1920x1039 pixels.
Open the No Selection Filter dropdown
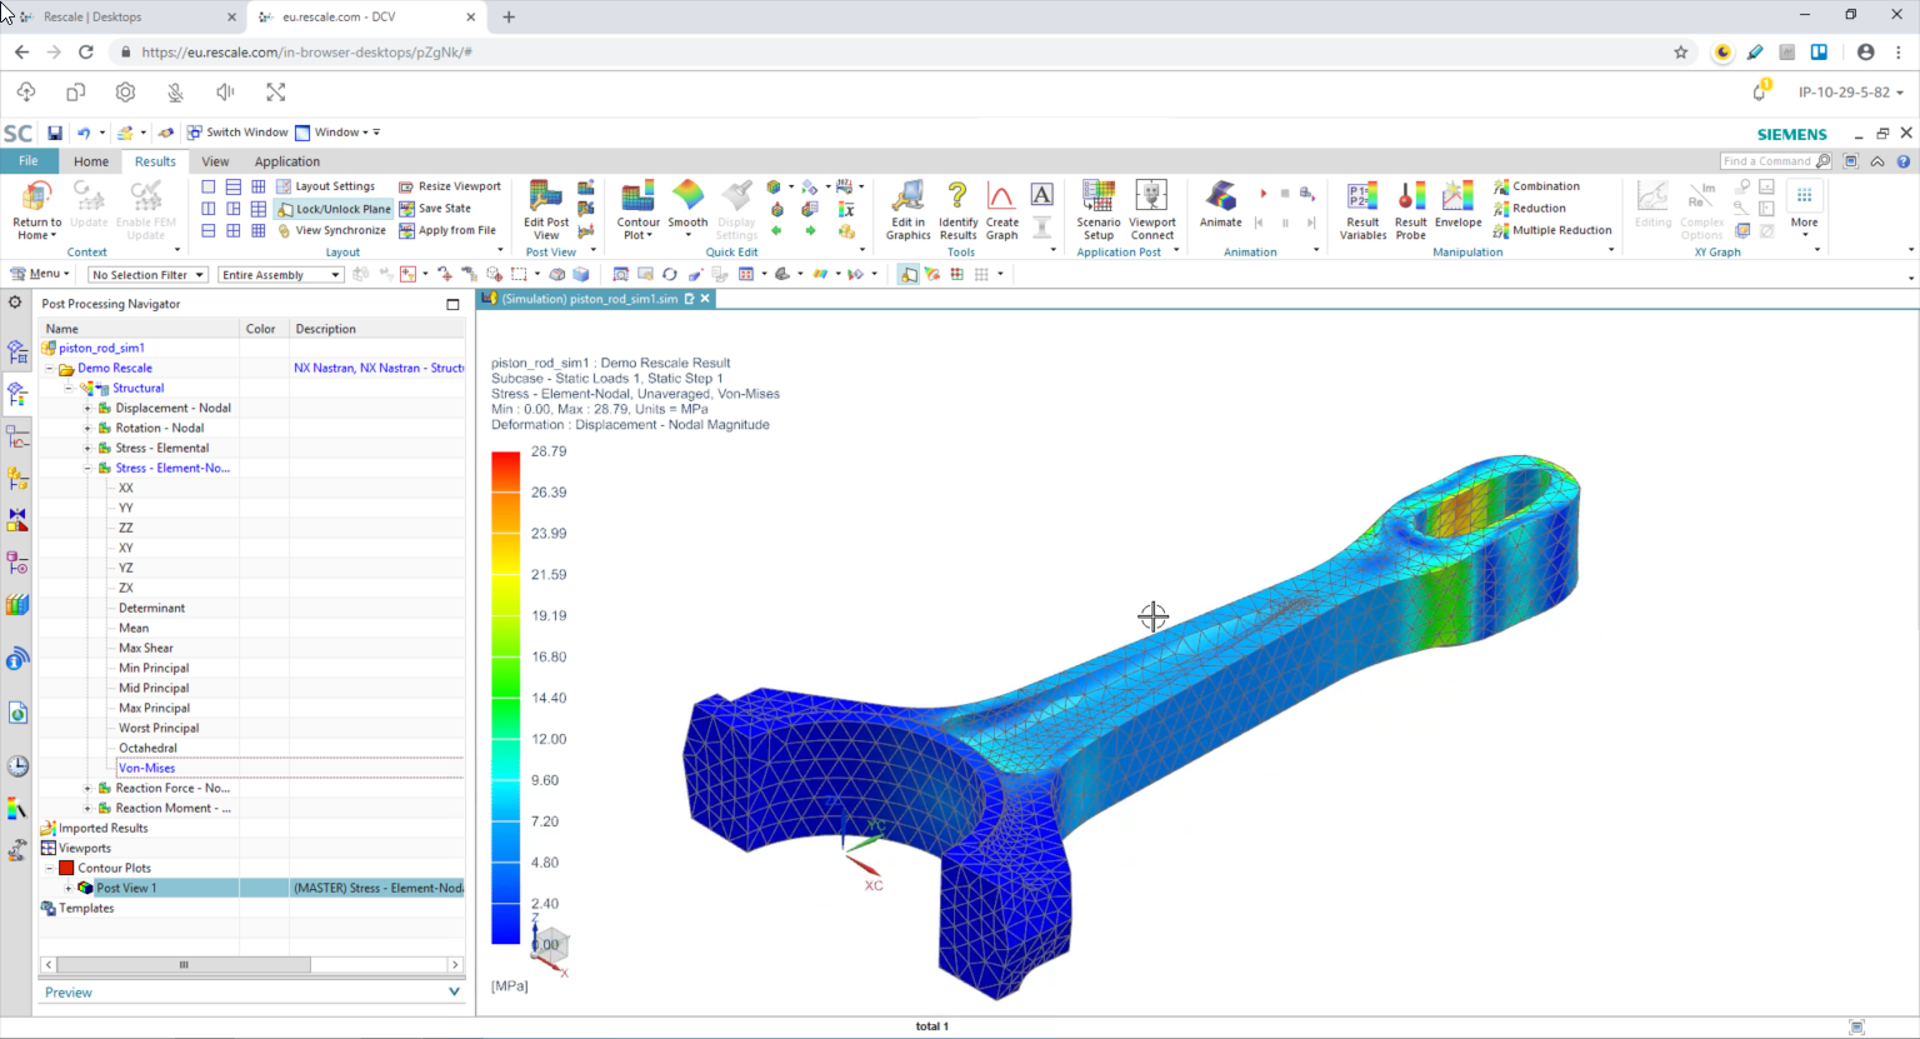pyautogui.click(x=146, y=274)
